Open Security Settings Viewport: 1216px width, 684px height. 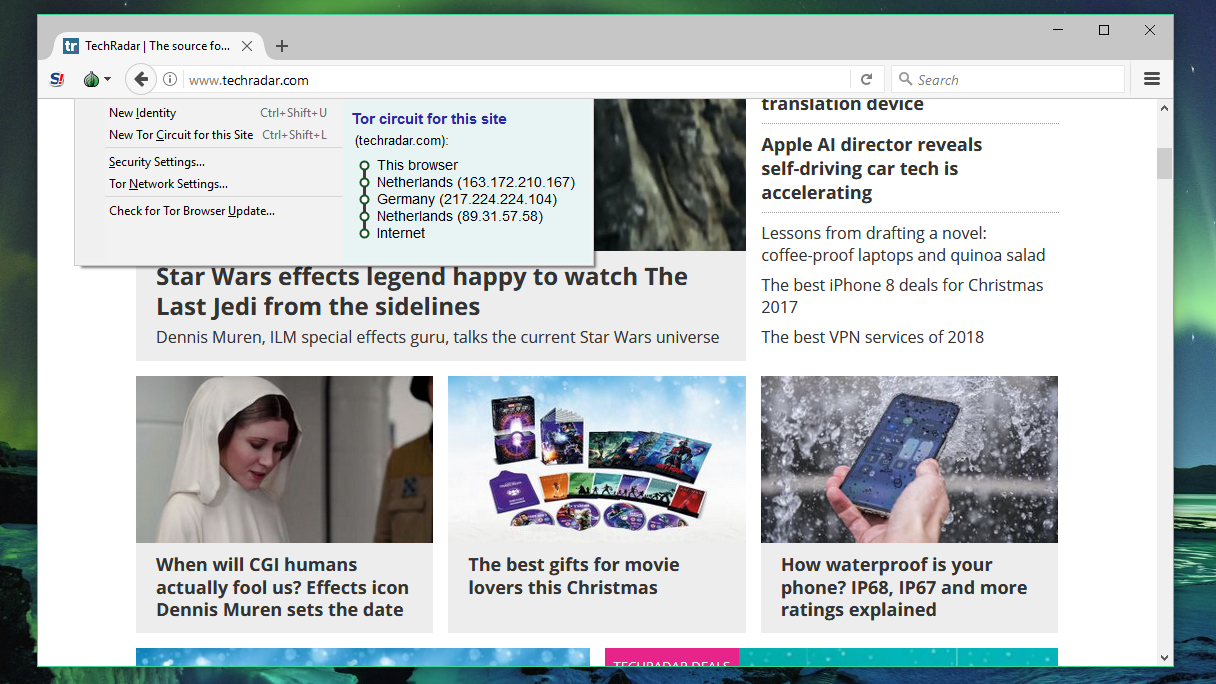tap(157, 162)
